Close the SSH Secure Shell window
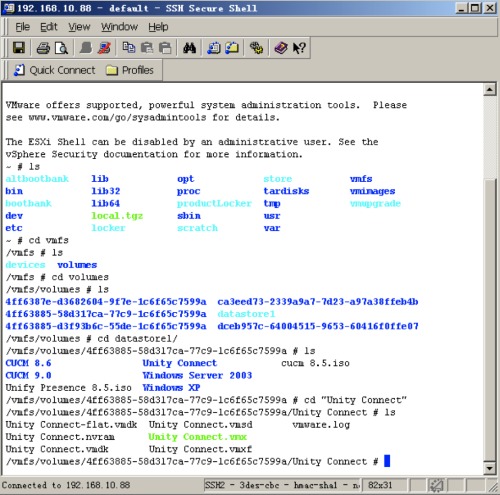Viewport: 500px width, 495px height. pos(489,8)
